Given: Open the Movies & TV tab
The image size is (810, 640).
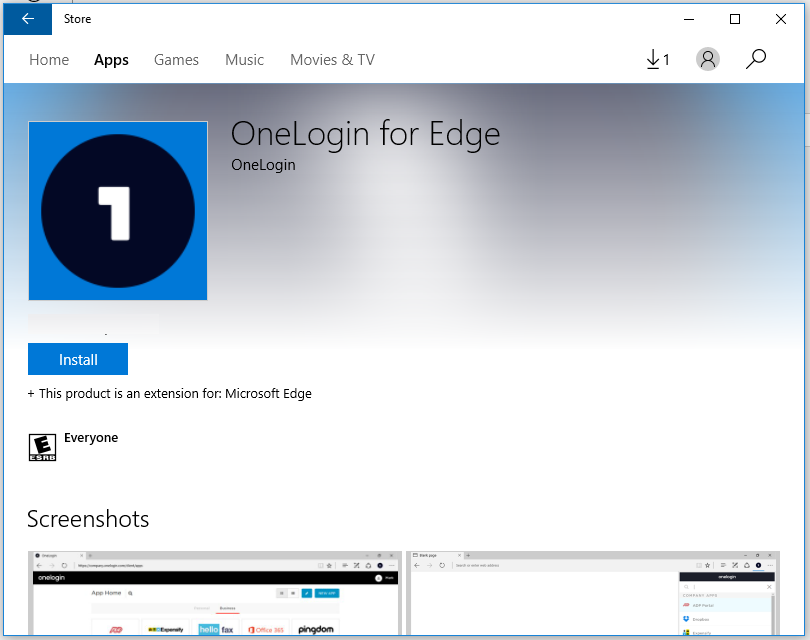Looking at the screenshot, I should [332, 60].
